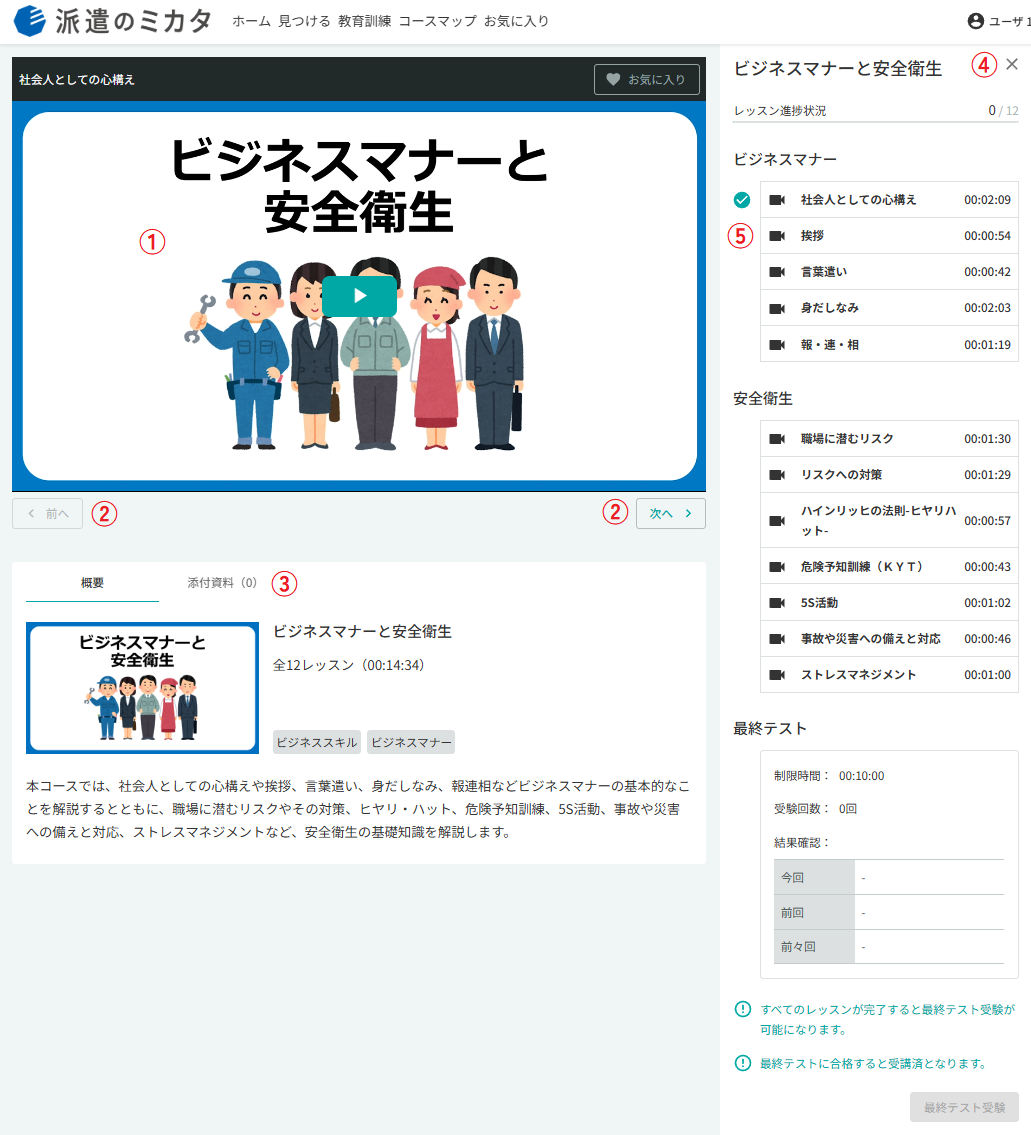Select lesson title 身だしなみ
Viewport: 1031px width, 1135px height.
click(x=830, y=308)
